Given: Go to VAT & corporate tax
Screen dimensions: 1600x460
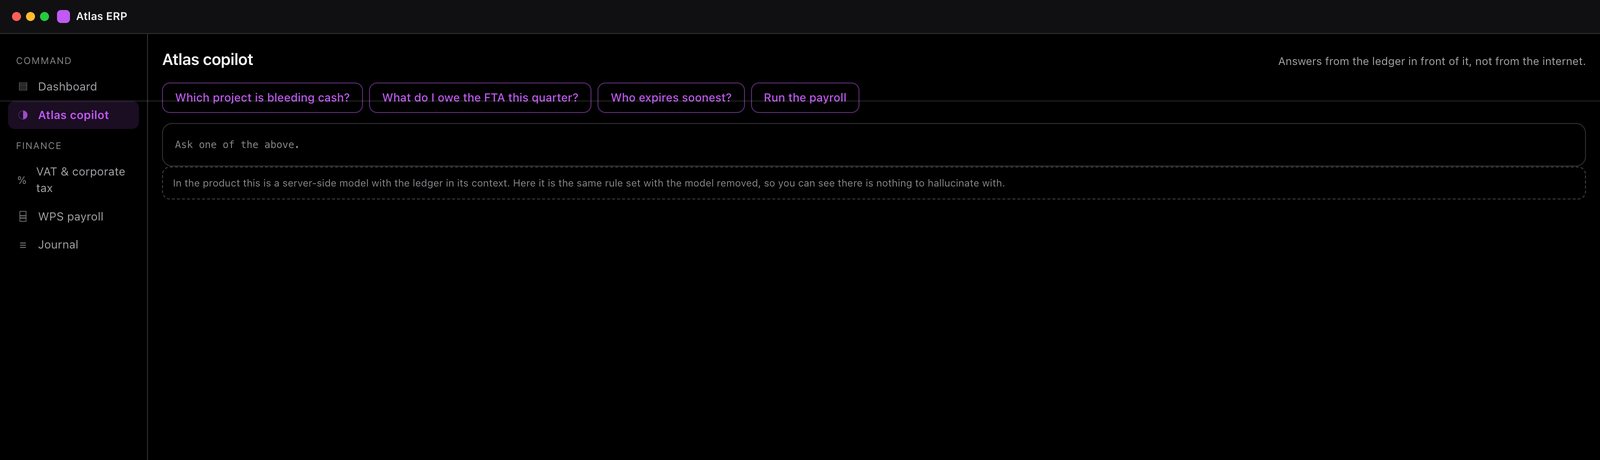Looking at the screenshot, I should (73, 180).
